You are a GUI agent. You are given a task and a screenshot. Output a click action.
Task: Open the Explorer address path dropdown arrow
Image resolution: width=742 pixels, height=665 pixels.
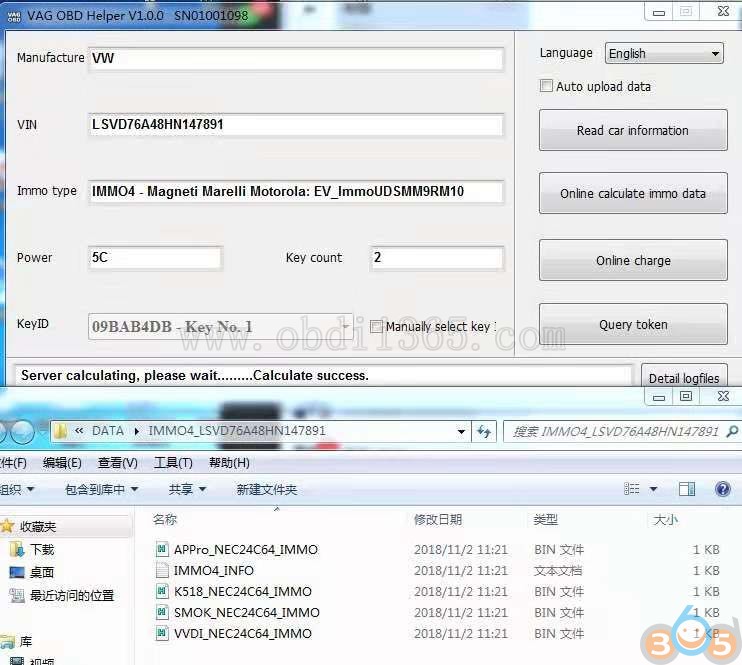pyautogui.click(x=460, y=432)
